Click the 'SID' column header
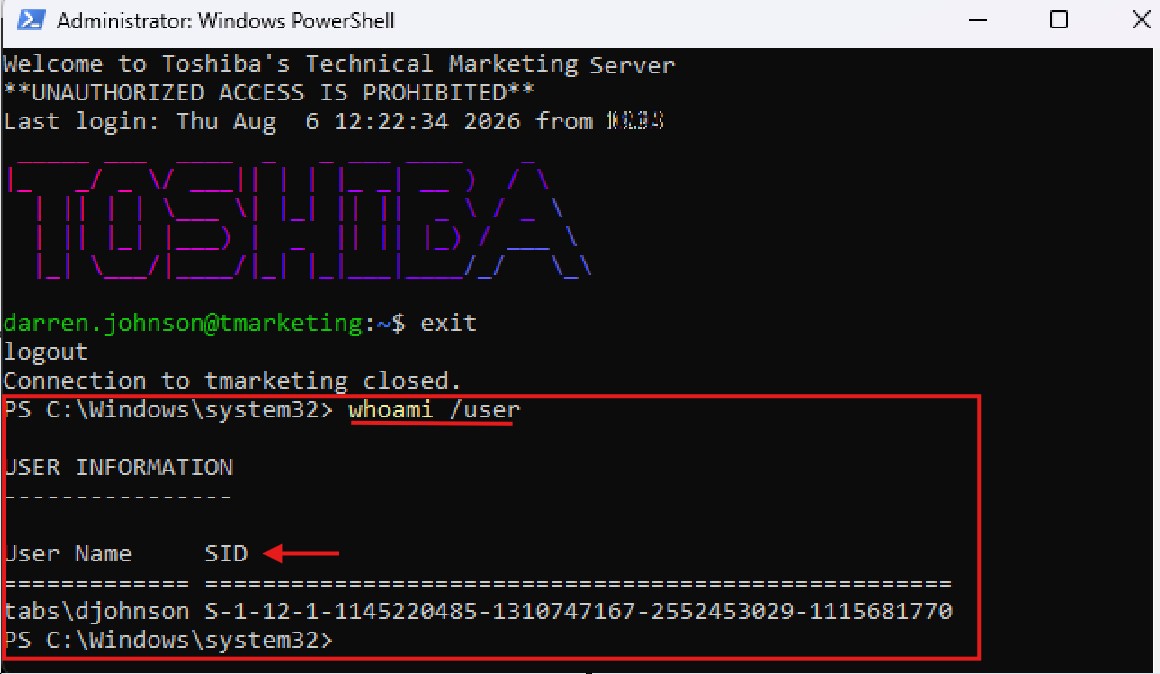The height and width of the screenshot is (674, 1160). 226,553
